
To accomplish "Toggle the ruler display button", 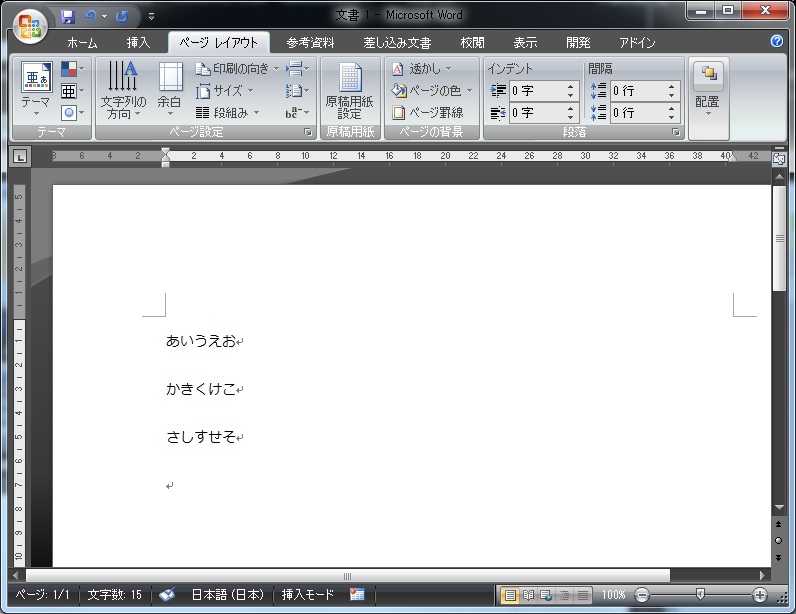I will coord(779,158).
